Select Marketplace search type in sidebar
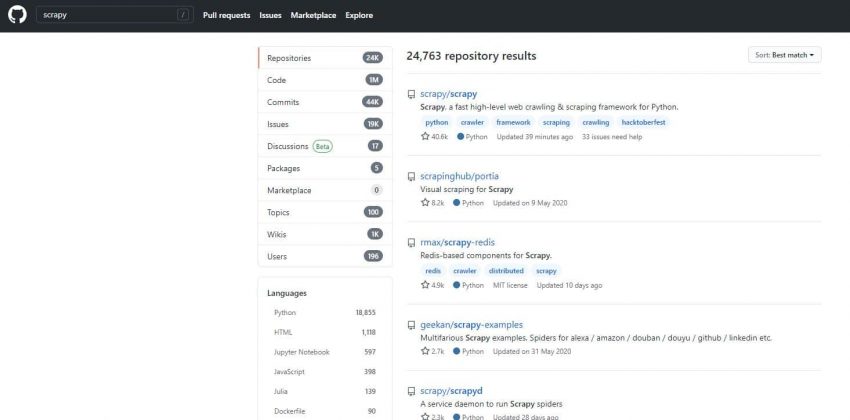This screenshot has height=420, width=850. coord(325,190)
